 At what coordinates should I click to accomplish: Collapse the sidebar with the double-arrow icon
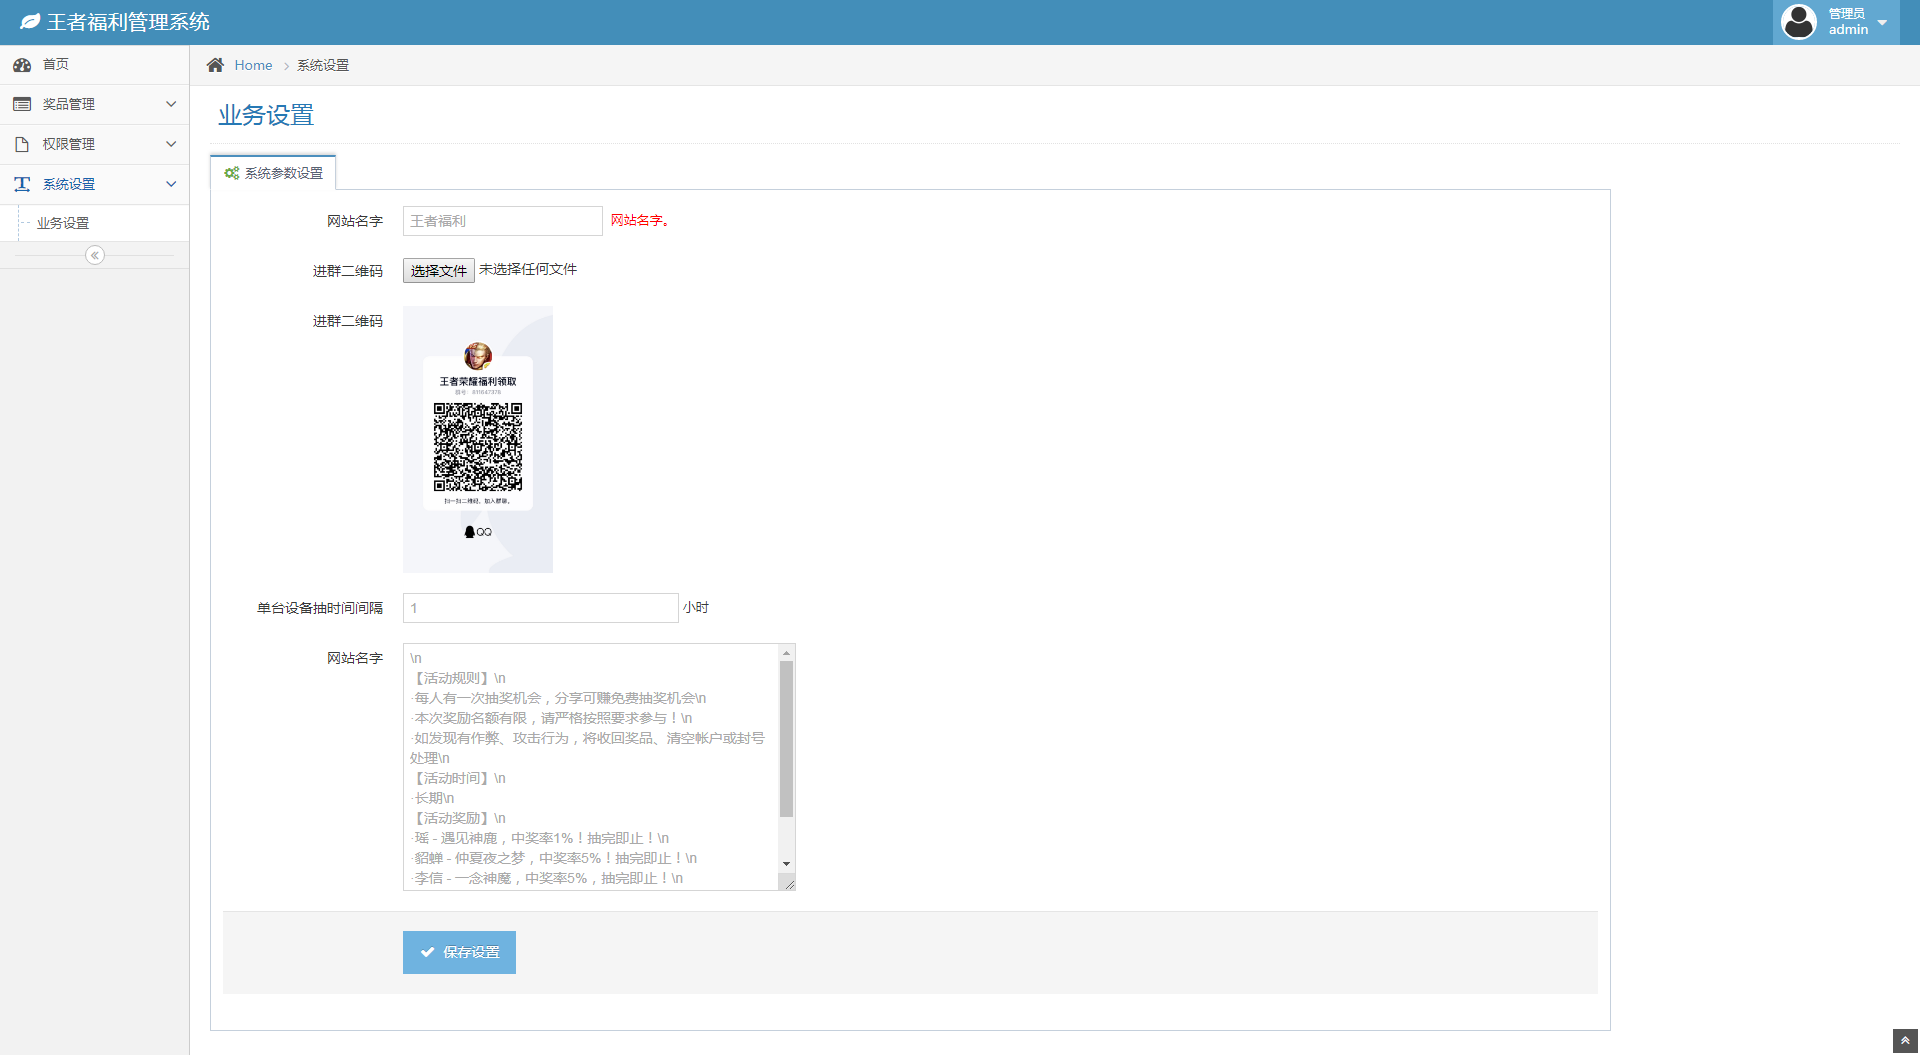point(95,255)
